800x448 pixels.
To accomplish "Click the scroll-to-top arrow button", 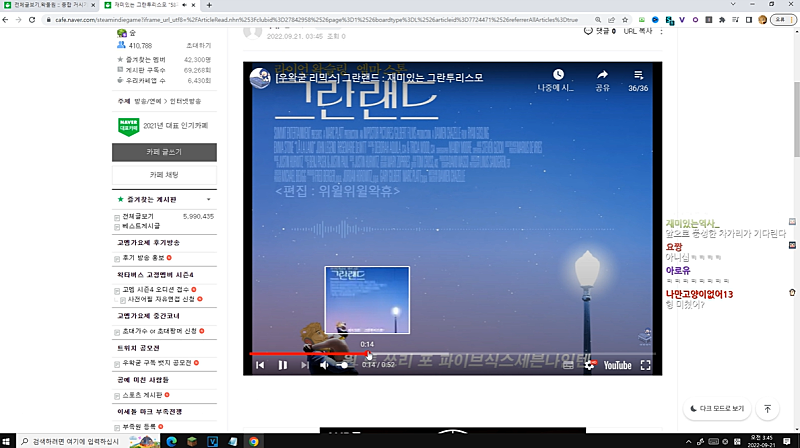I will tap(767, 409).
